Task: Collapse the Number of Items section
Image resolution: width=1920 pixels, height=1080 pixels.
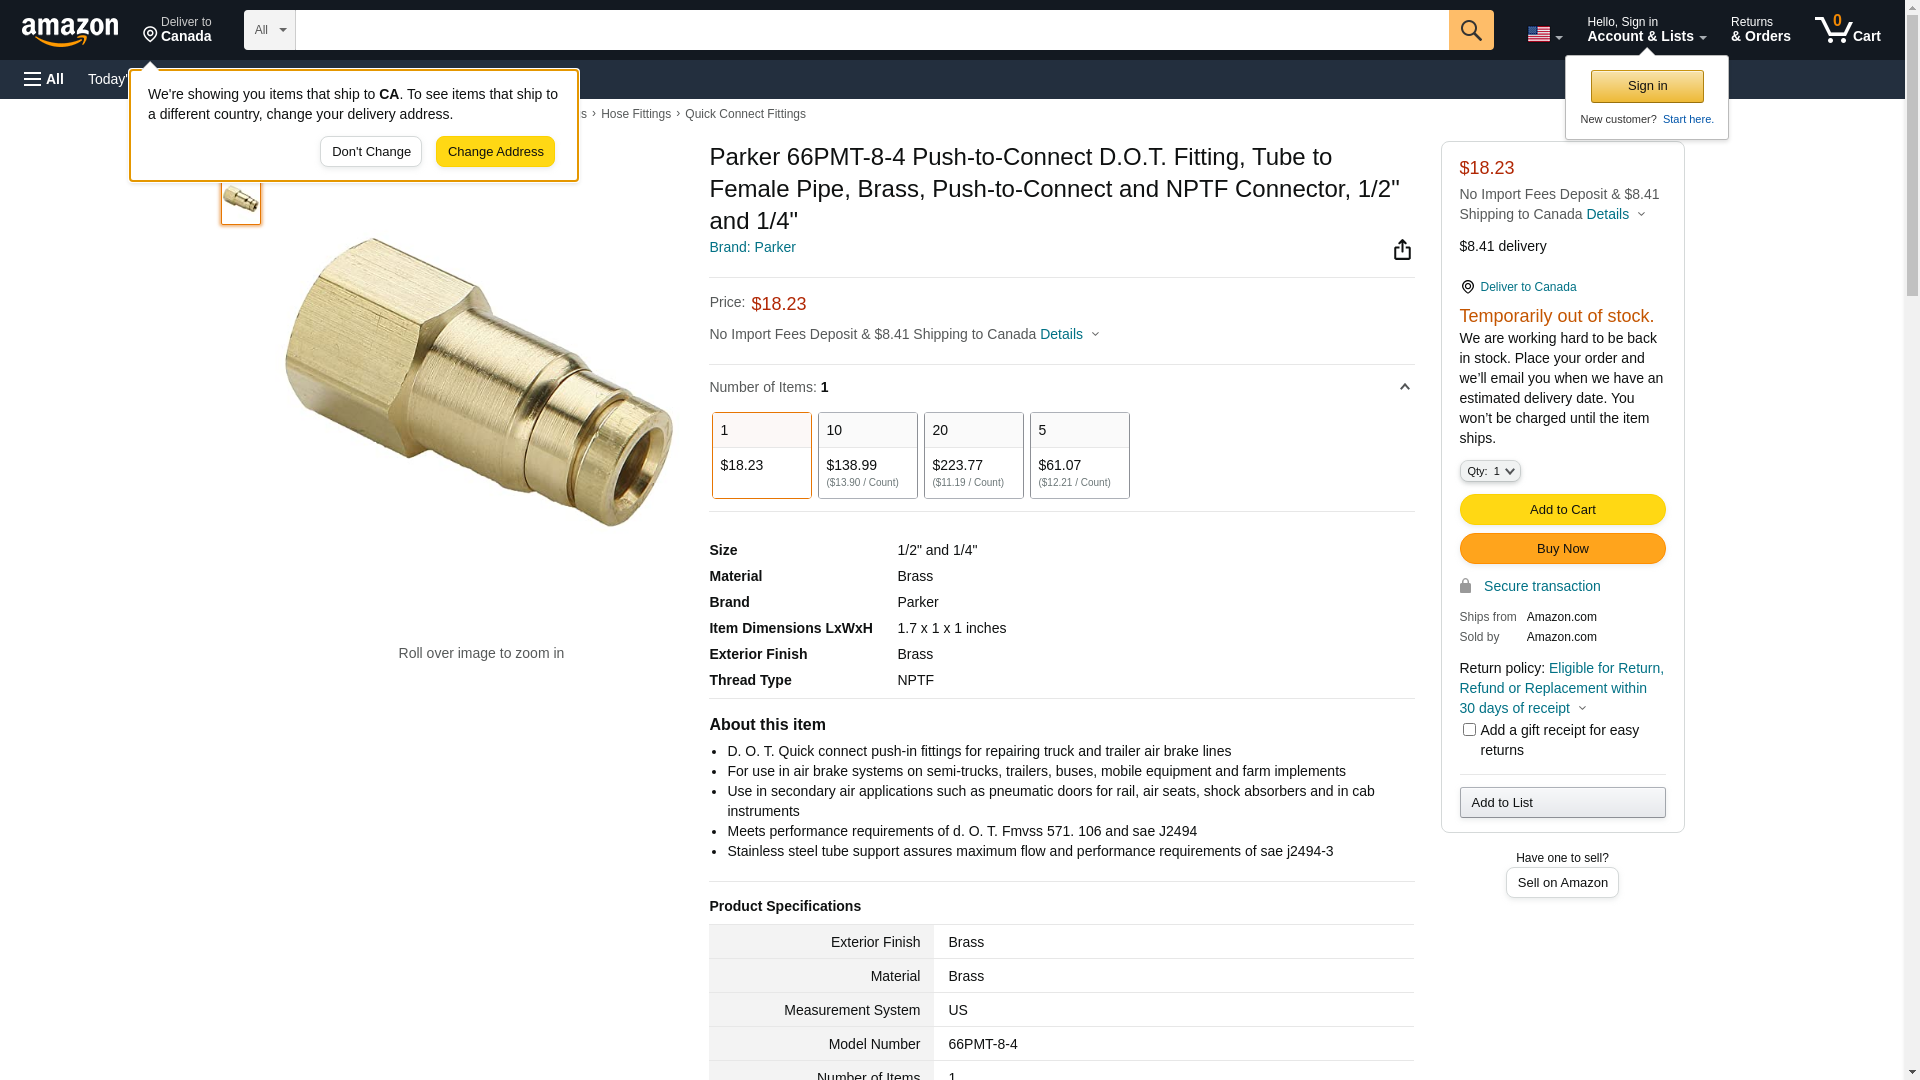Action: point(1404,387)
